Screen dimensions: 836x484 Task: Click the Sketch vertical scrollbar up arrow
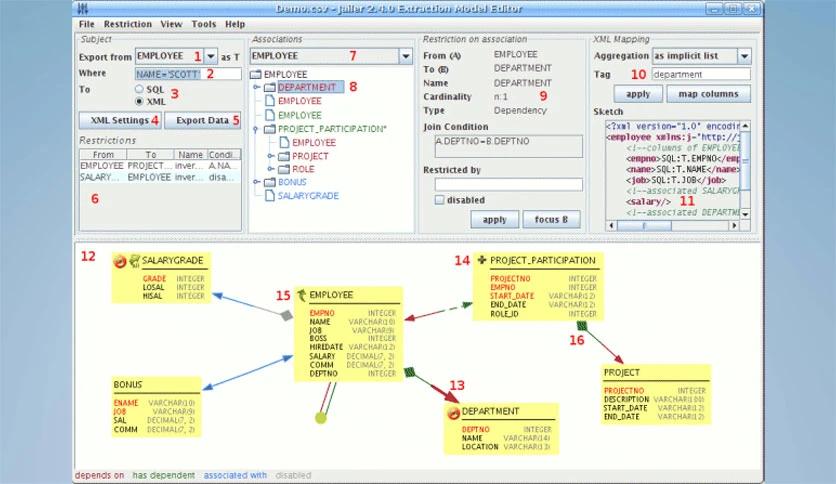click(745, 126)
